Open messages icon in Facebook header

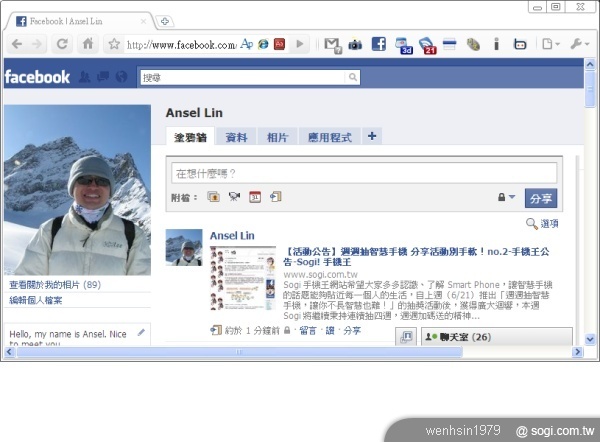(103, 77)
